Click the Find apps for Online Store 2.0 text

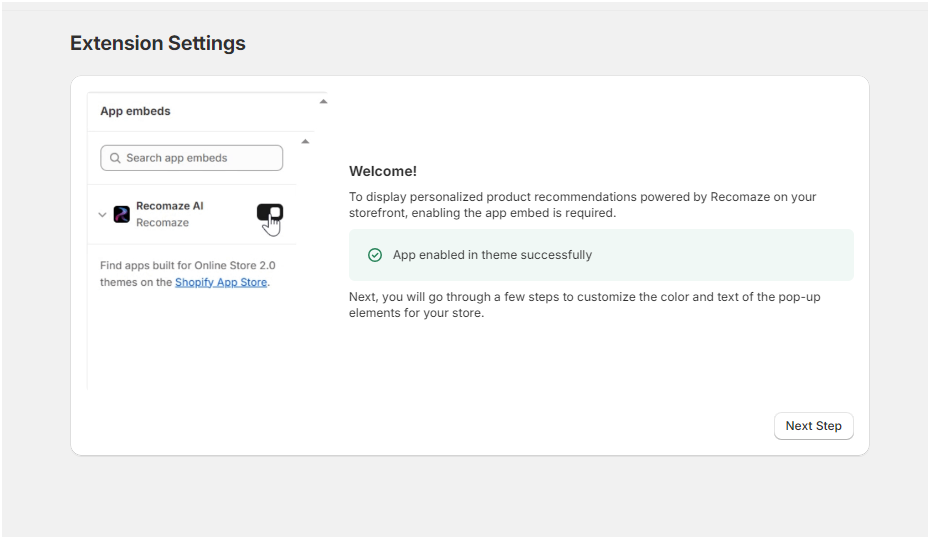(187, 274)
